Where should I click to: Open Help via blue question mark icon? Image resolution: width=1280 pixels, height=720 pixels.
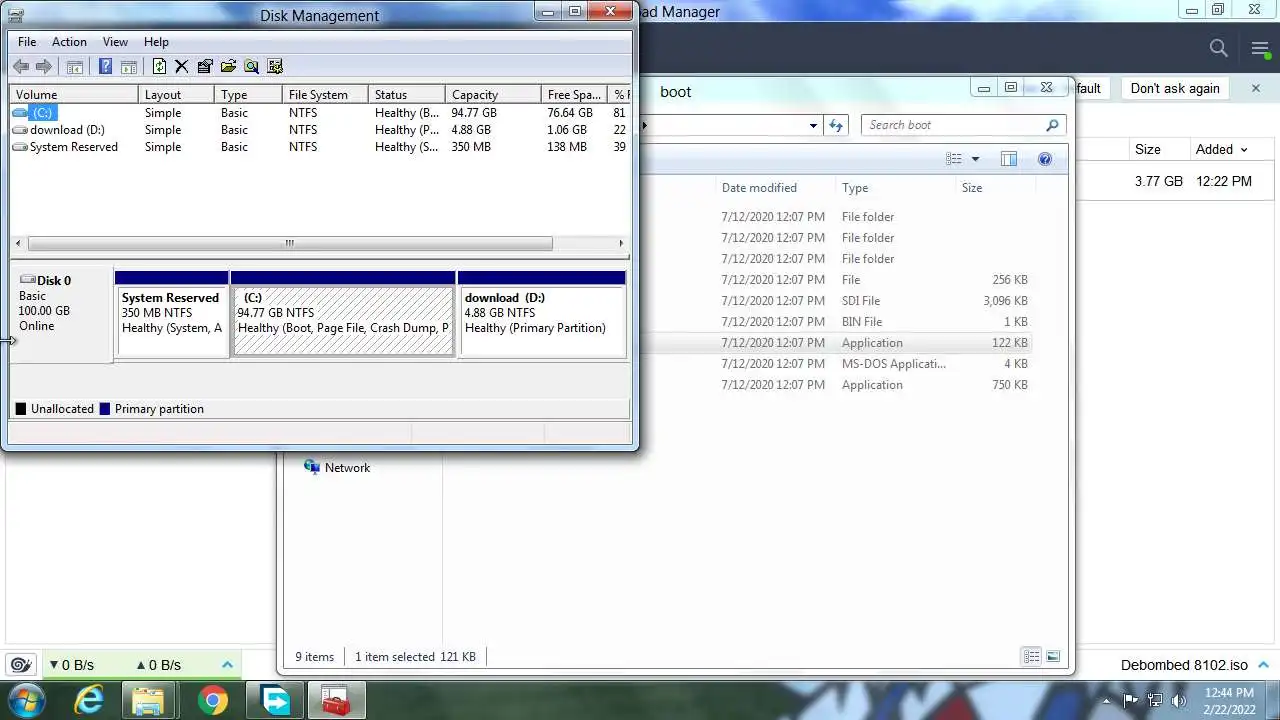[x=105, y=66]
